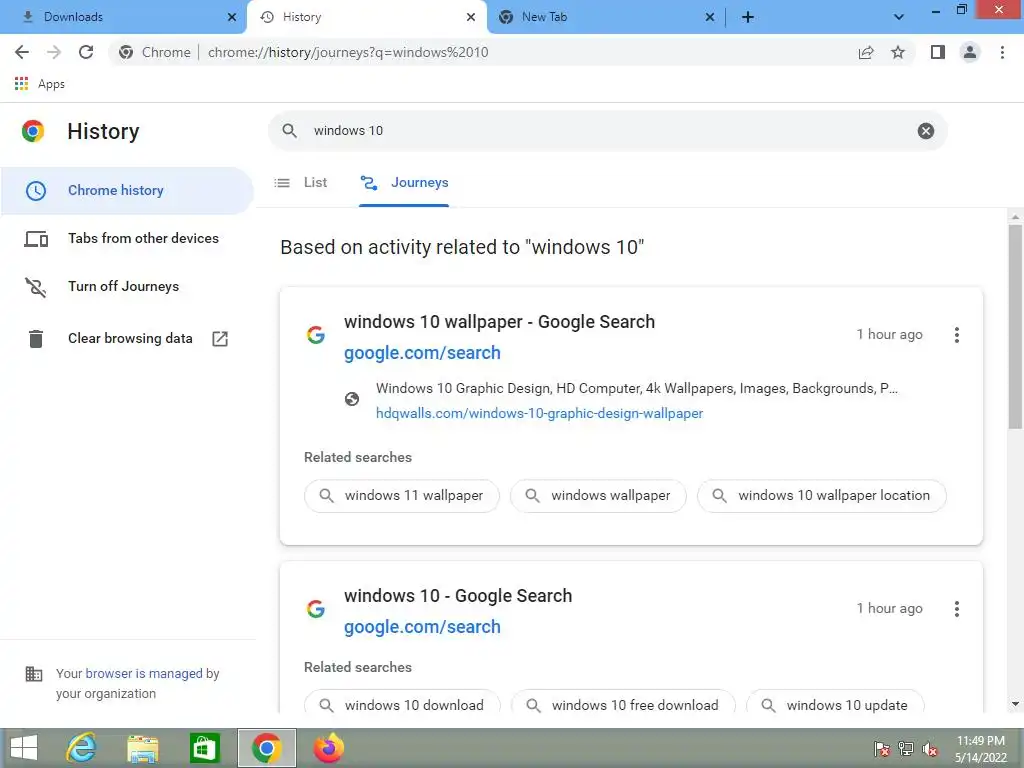Click the Chrome logo beside History title

tap(33, 131)
